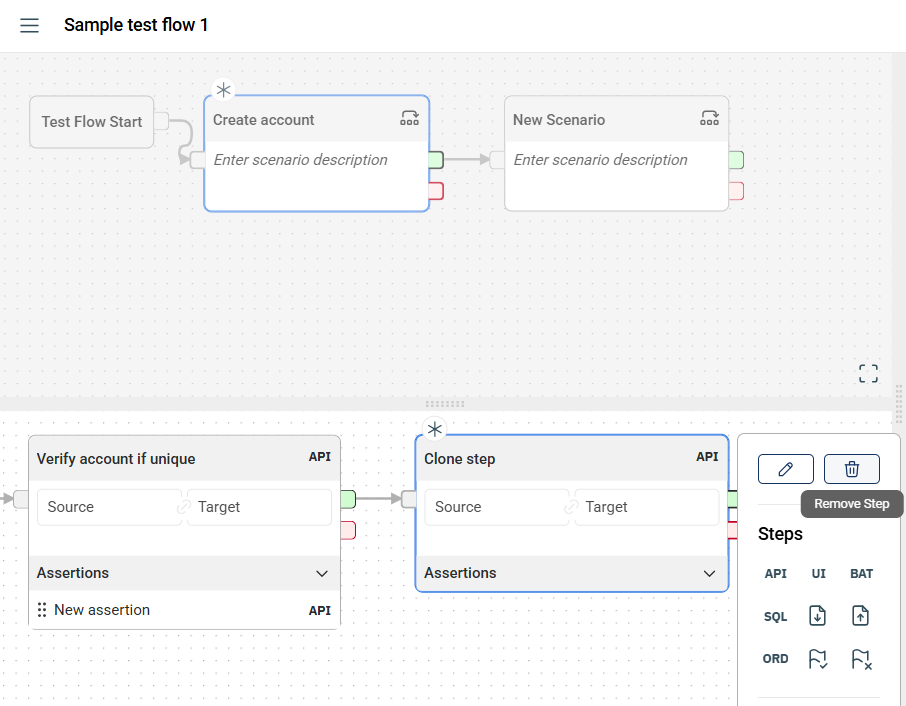Click scenario icon on Create account node

pos(410,119)
